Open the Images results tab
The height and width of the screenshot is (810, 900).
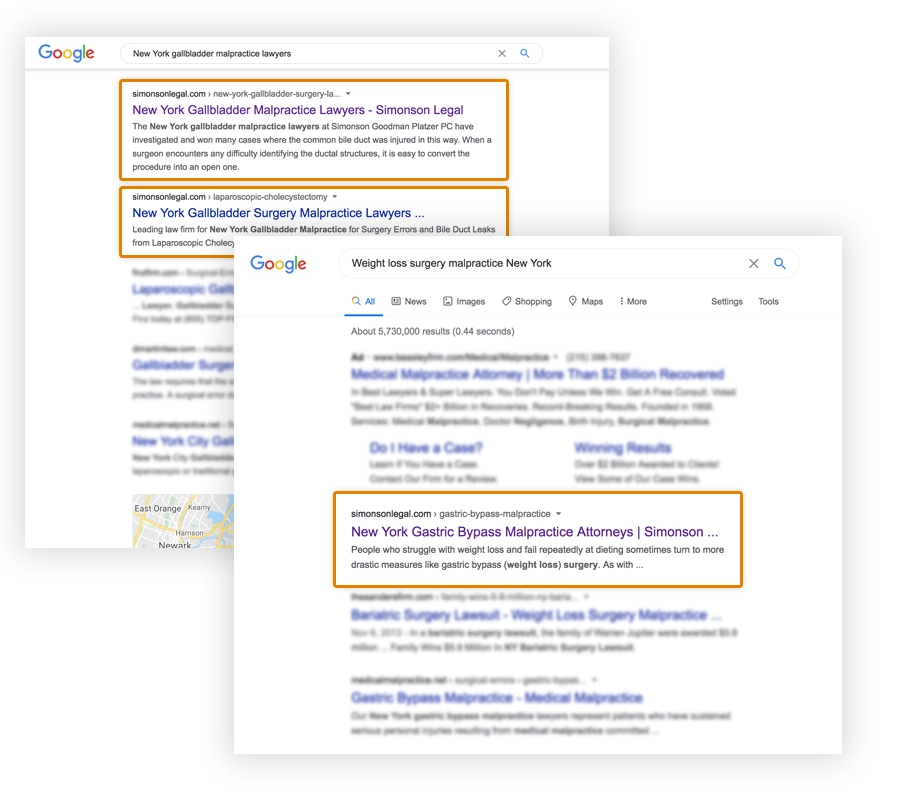coord(464,301)
